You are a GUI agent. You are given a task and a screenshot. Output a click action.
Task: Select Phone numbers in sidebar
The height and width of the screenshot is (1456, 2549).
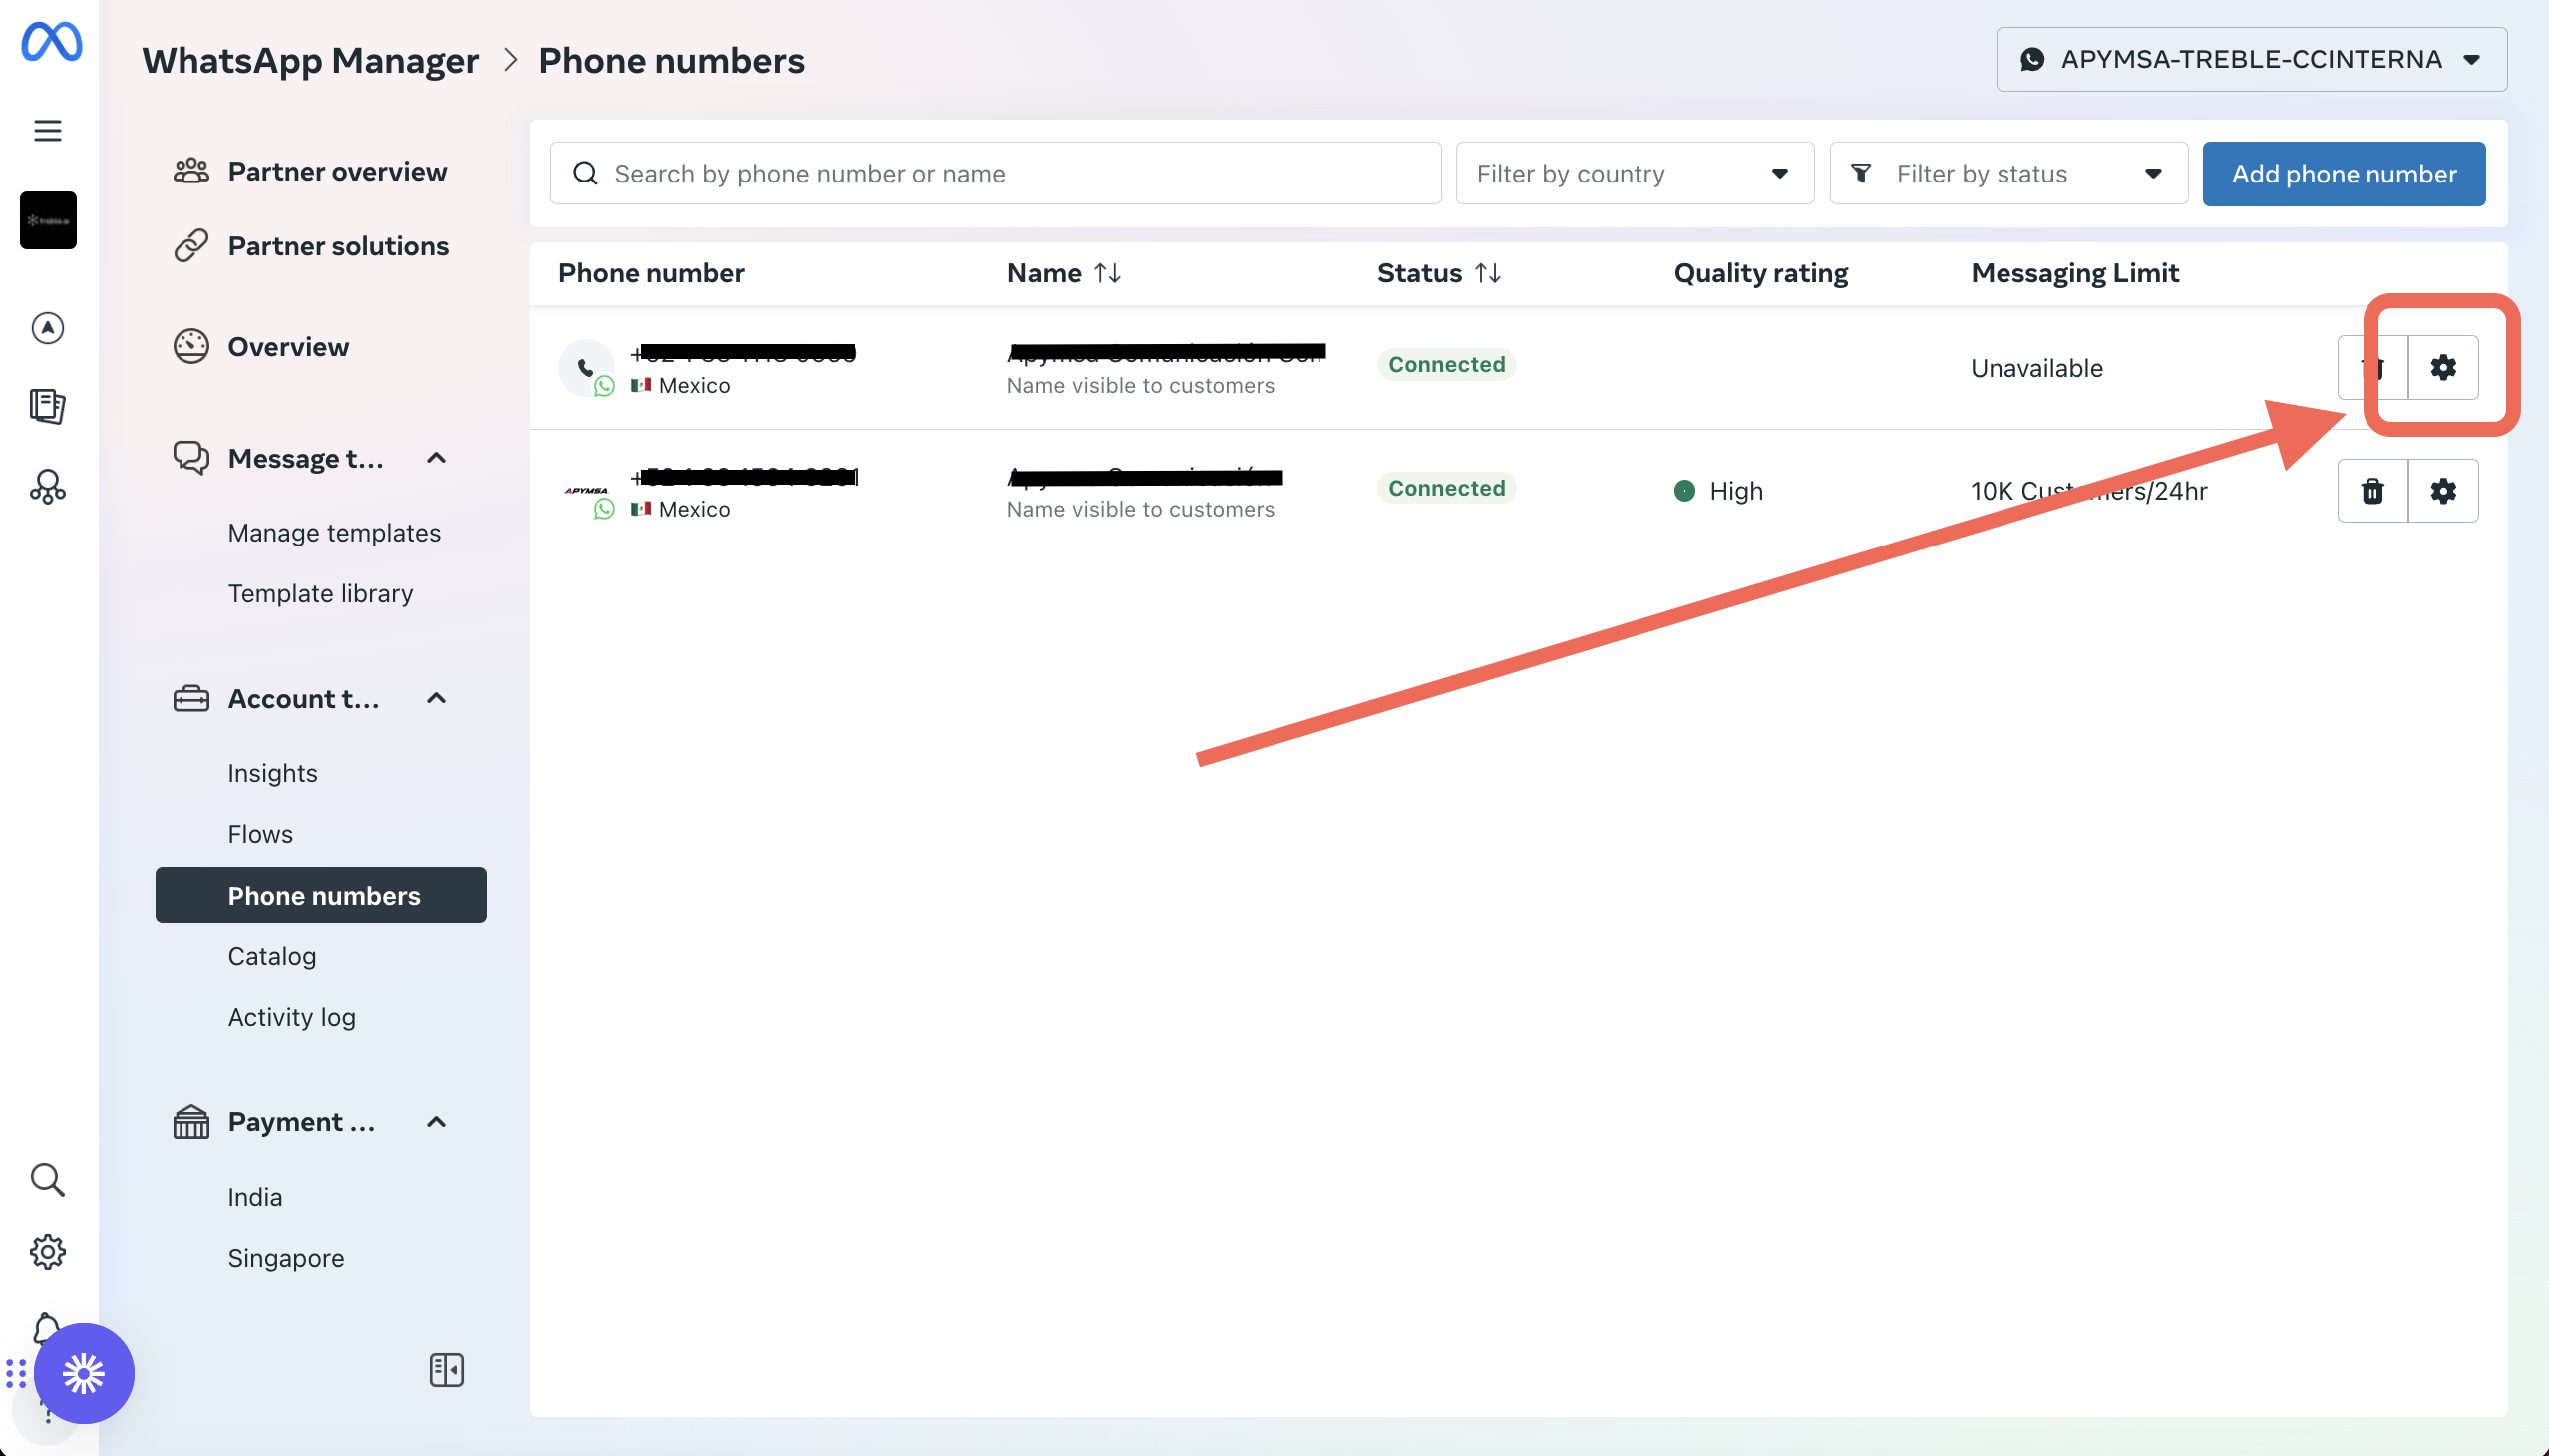click(x=321, y=896)
